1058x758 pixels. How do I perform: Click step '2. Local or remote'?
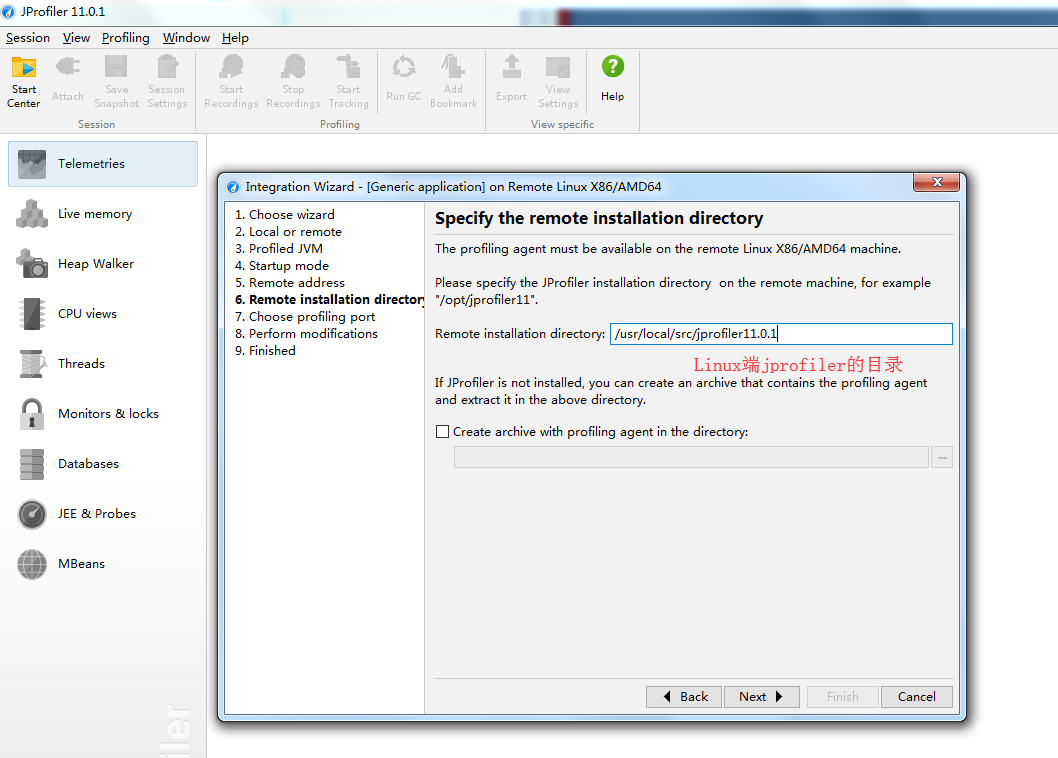click(x=288, y=232)
